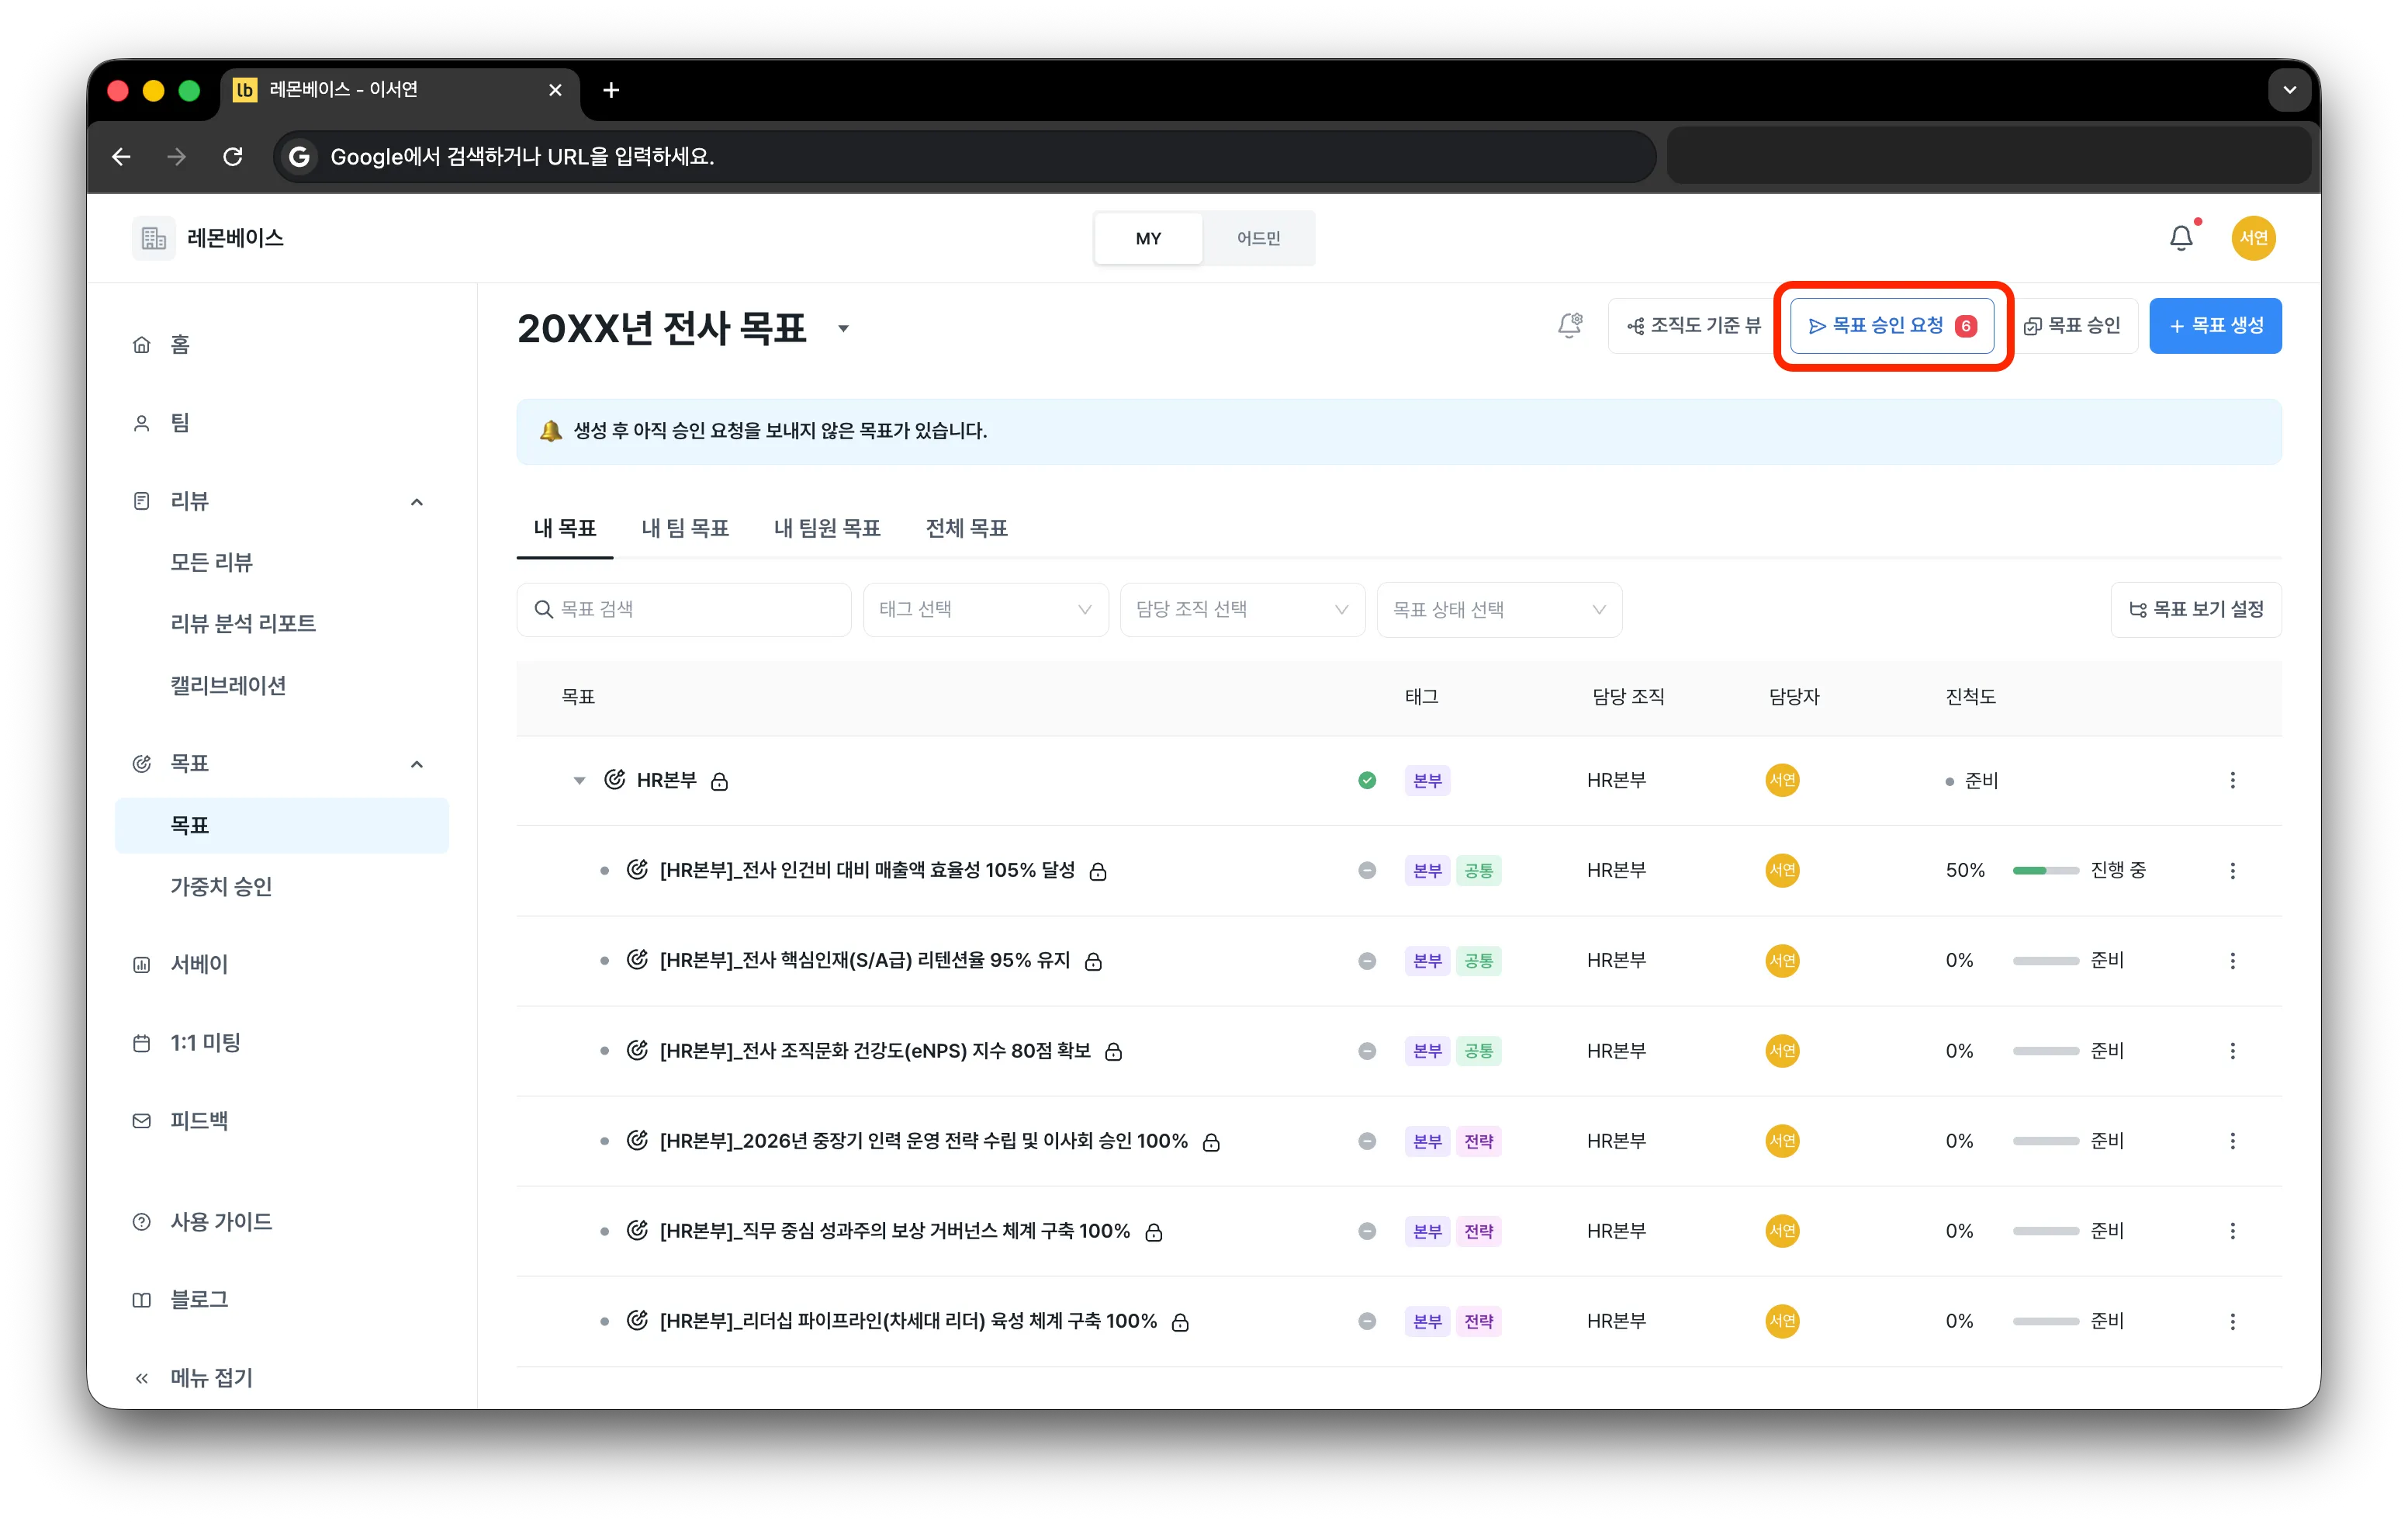Click 50% progress bar on 매출액 효율성 goal
Screen dimensions: 2408x1524
[x=2045, y=870]
